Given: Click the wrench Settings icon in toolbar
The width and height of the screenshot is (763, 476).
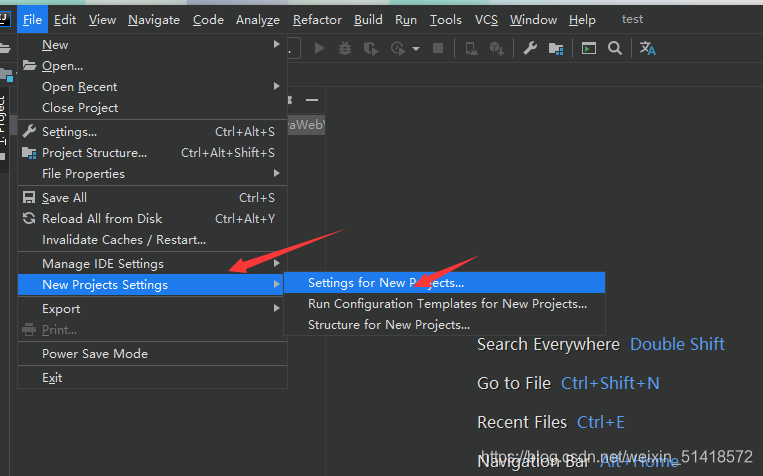Looking at the screenshot, I should pos(530,48).
